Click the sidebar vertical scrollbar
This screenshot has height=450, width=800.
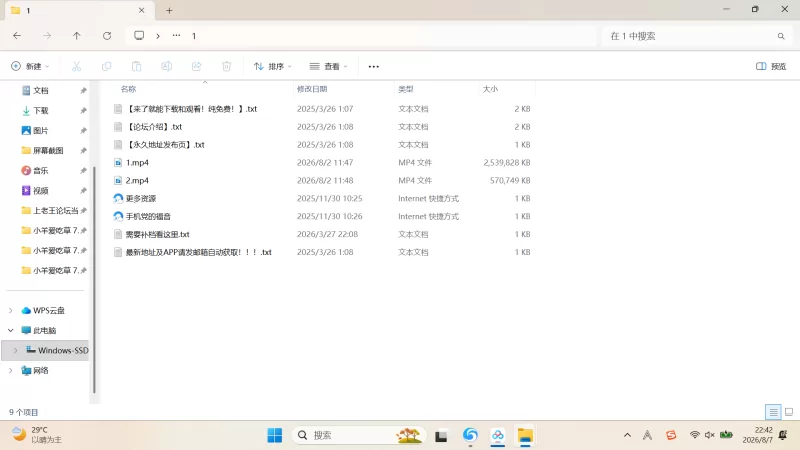94,280
